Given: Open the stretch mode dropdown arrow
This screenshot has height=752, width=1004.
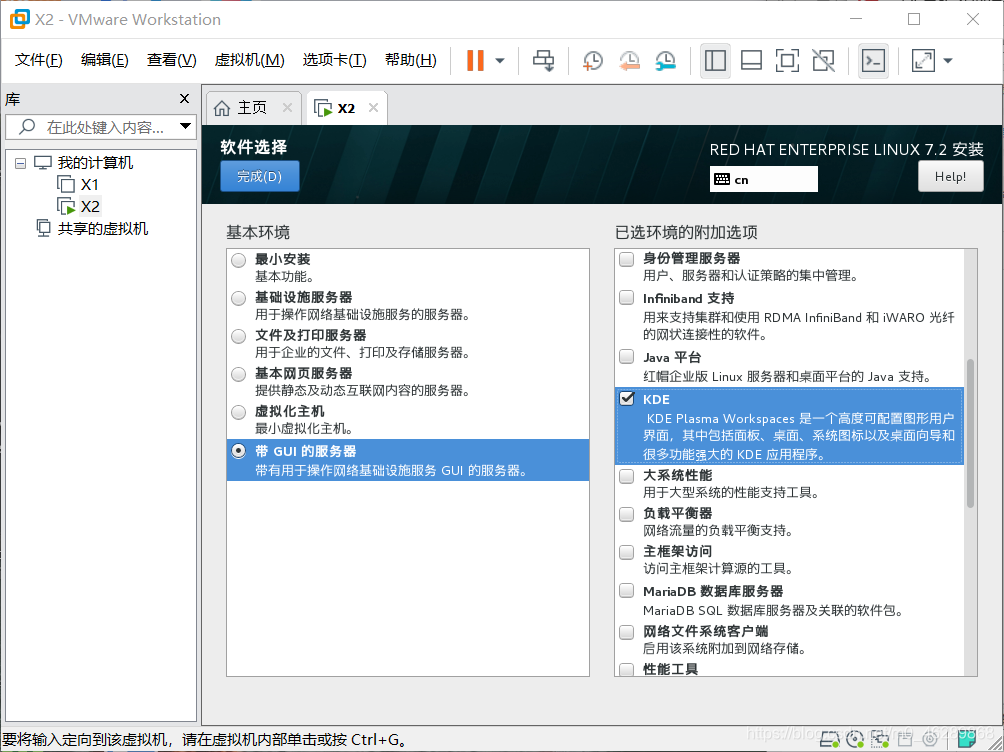Looking at the screenshot, I should (x=948, y=61).
